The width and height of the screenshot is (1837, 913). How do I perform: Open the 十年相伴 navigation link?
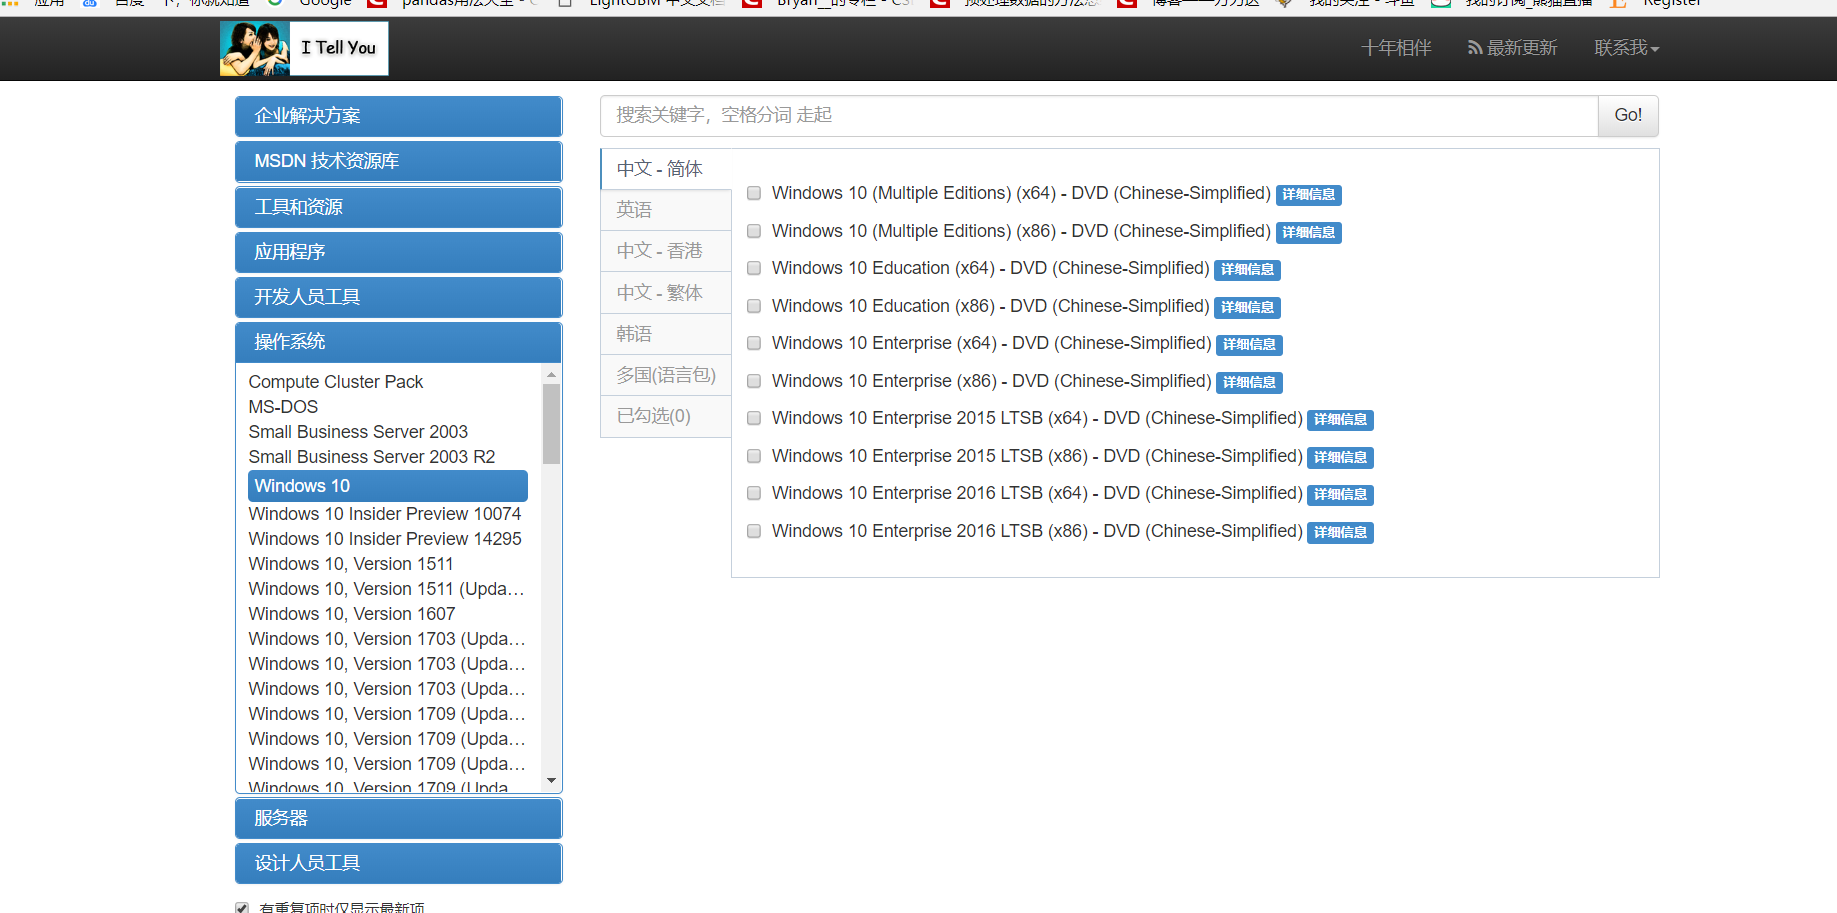[x=1396, y=48]
